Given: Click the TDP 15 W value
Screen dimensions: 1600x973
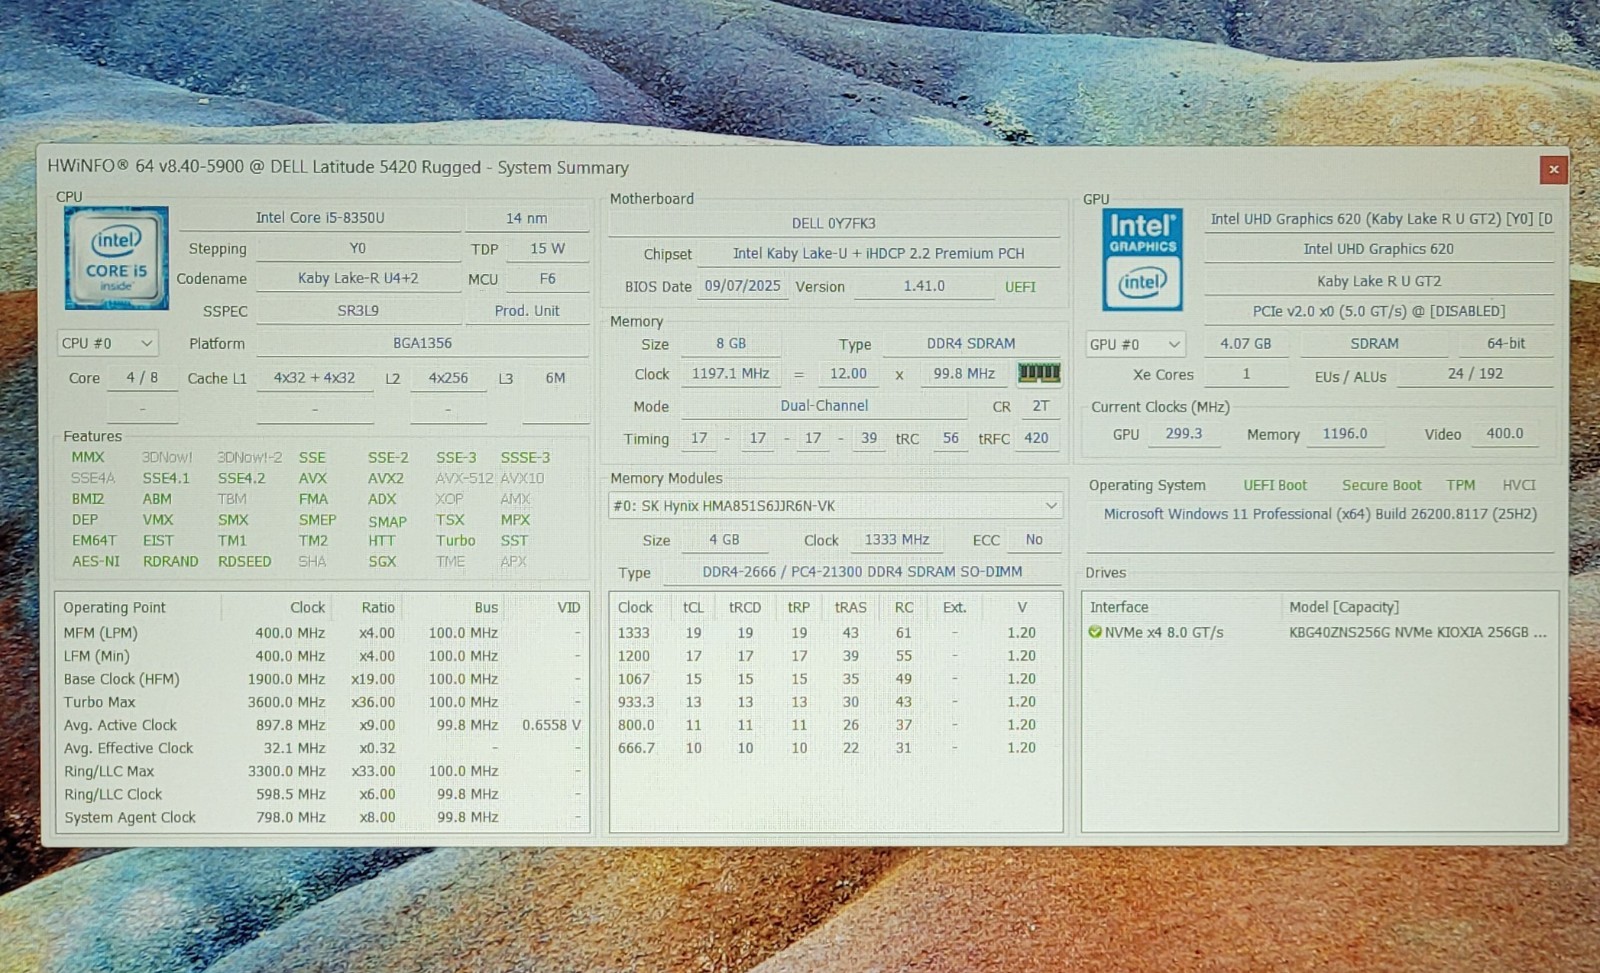Looking at the screenshot, I should coord(547,248).
